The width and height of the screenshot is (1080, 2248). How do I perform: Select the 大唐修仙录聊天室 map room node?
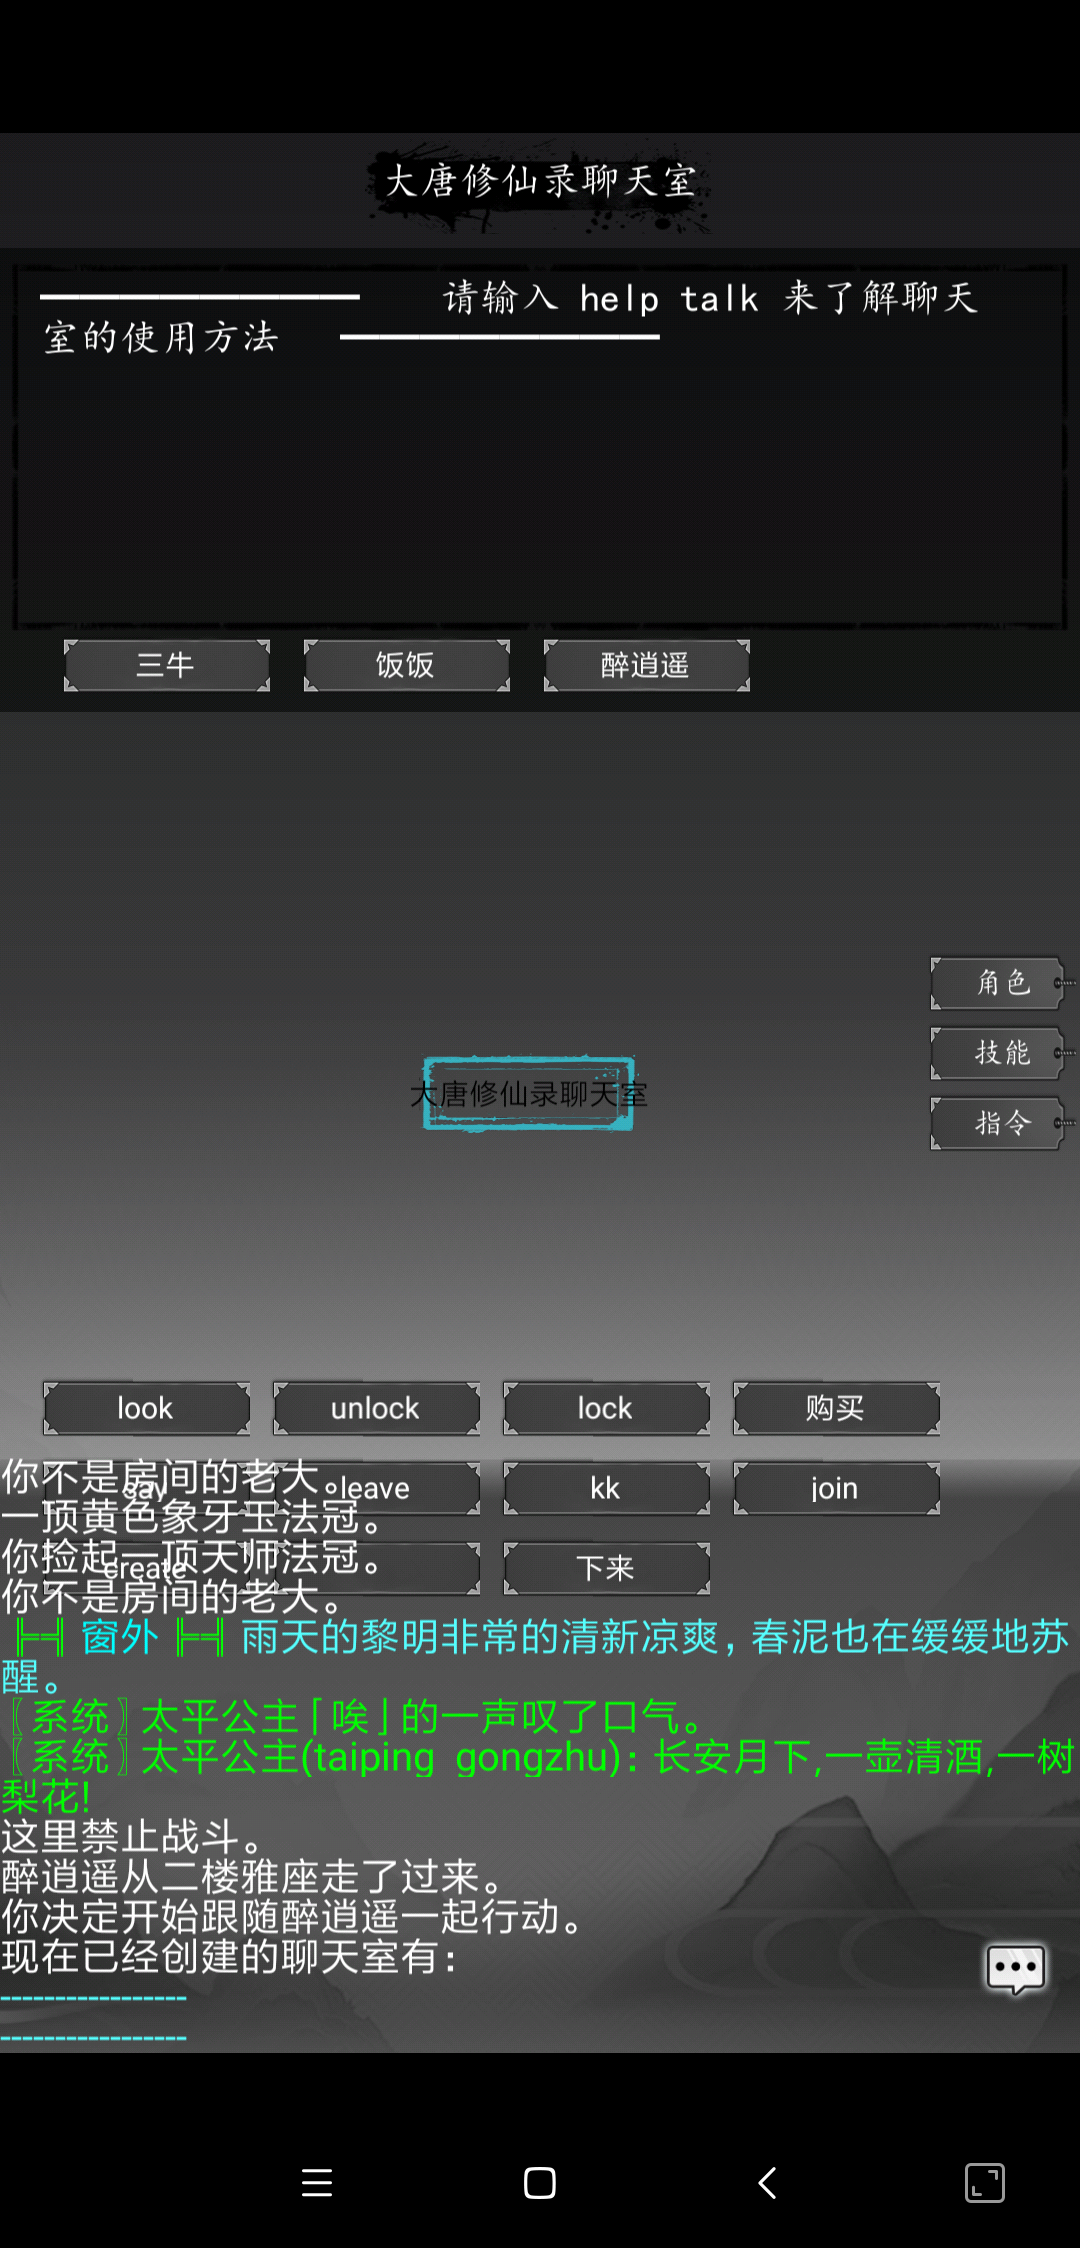pos(529,1094)
